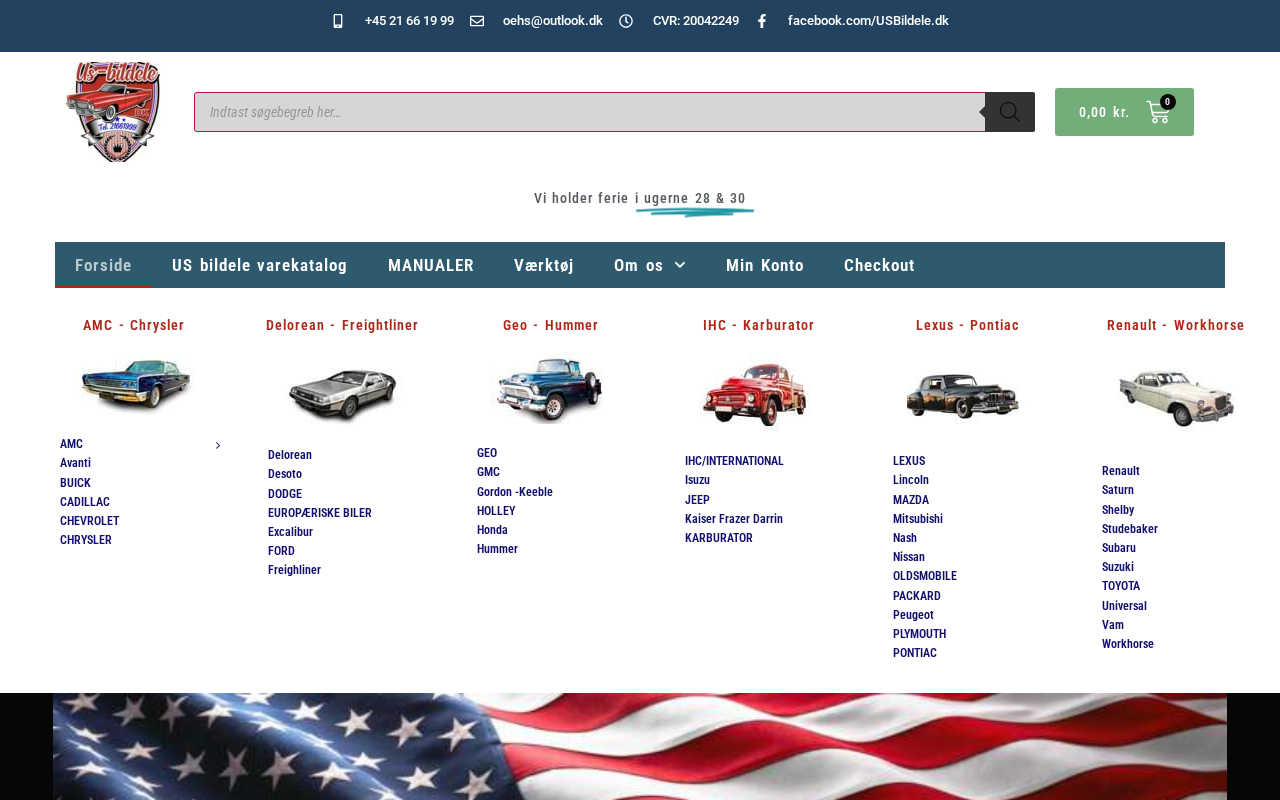Screen dimensions: 1280x800
Task: Open the GMC category link
Action: pyautogui.click(x=488, y=472)
